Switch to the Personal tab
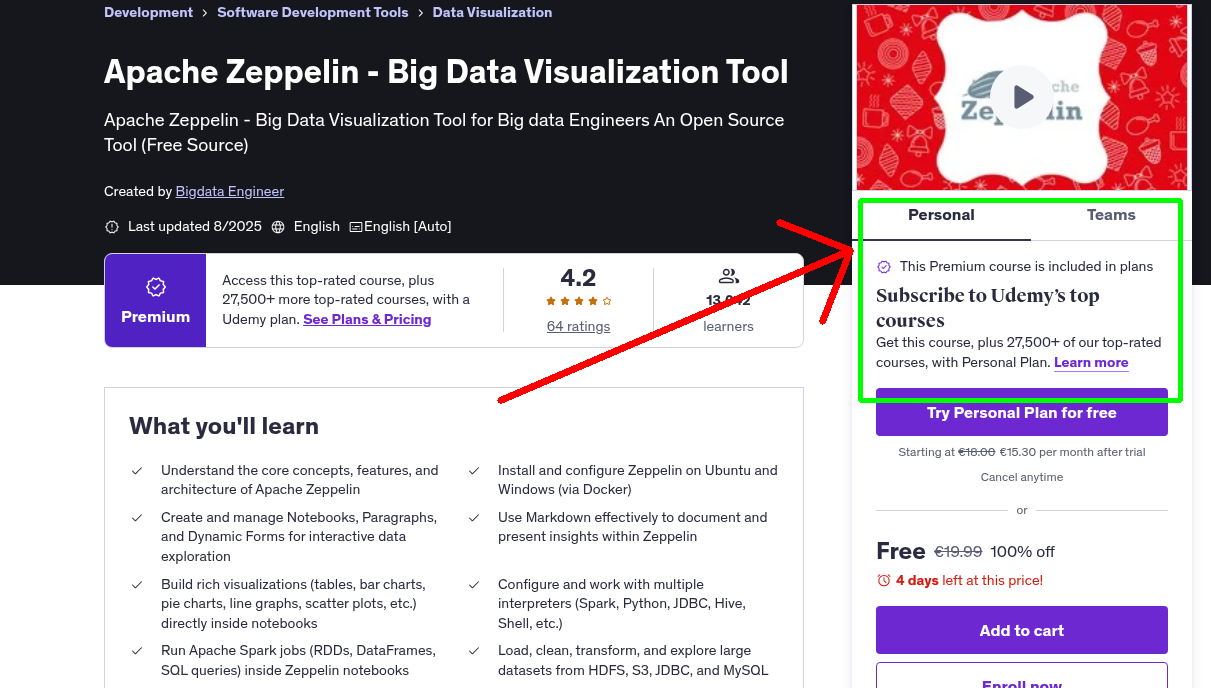 tap(941, 215)
